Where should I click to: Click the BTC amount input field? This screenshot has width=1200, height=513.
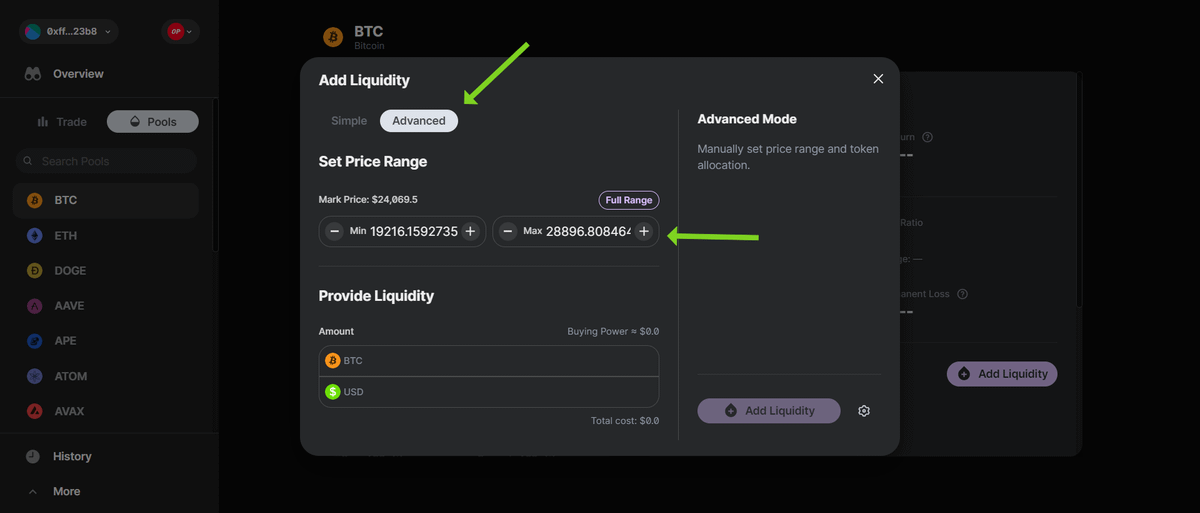click(x=500, y=361)
